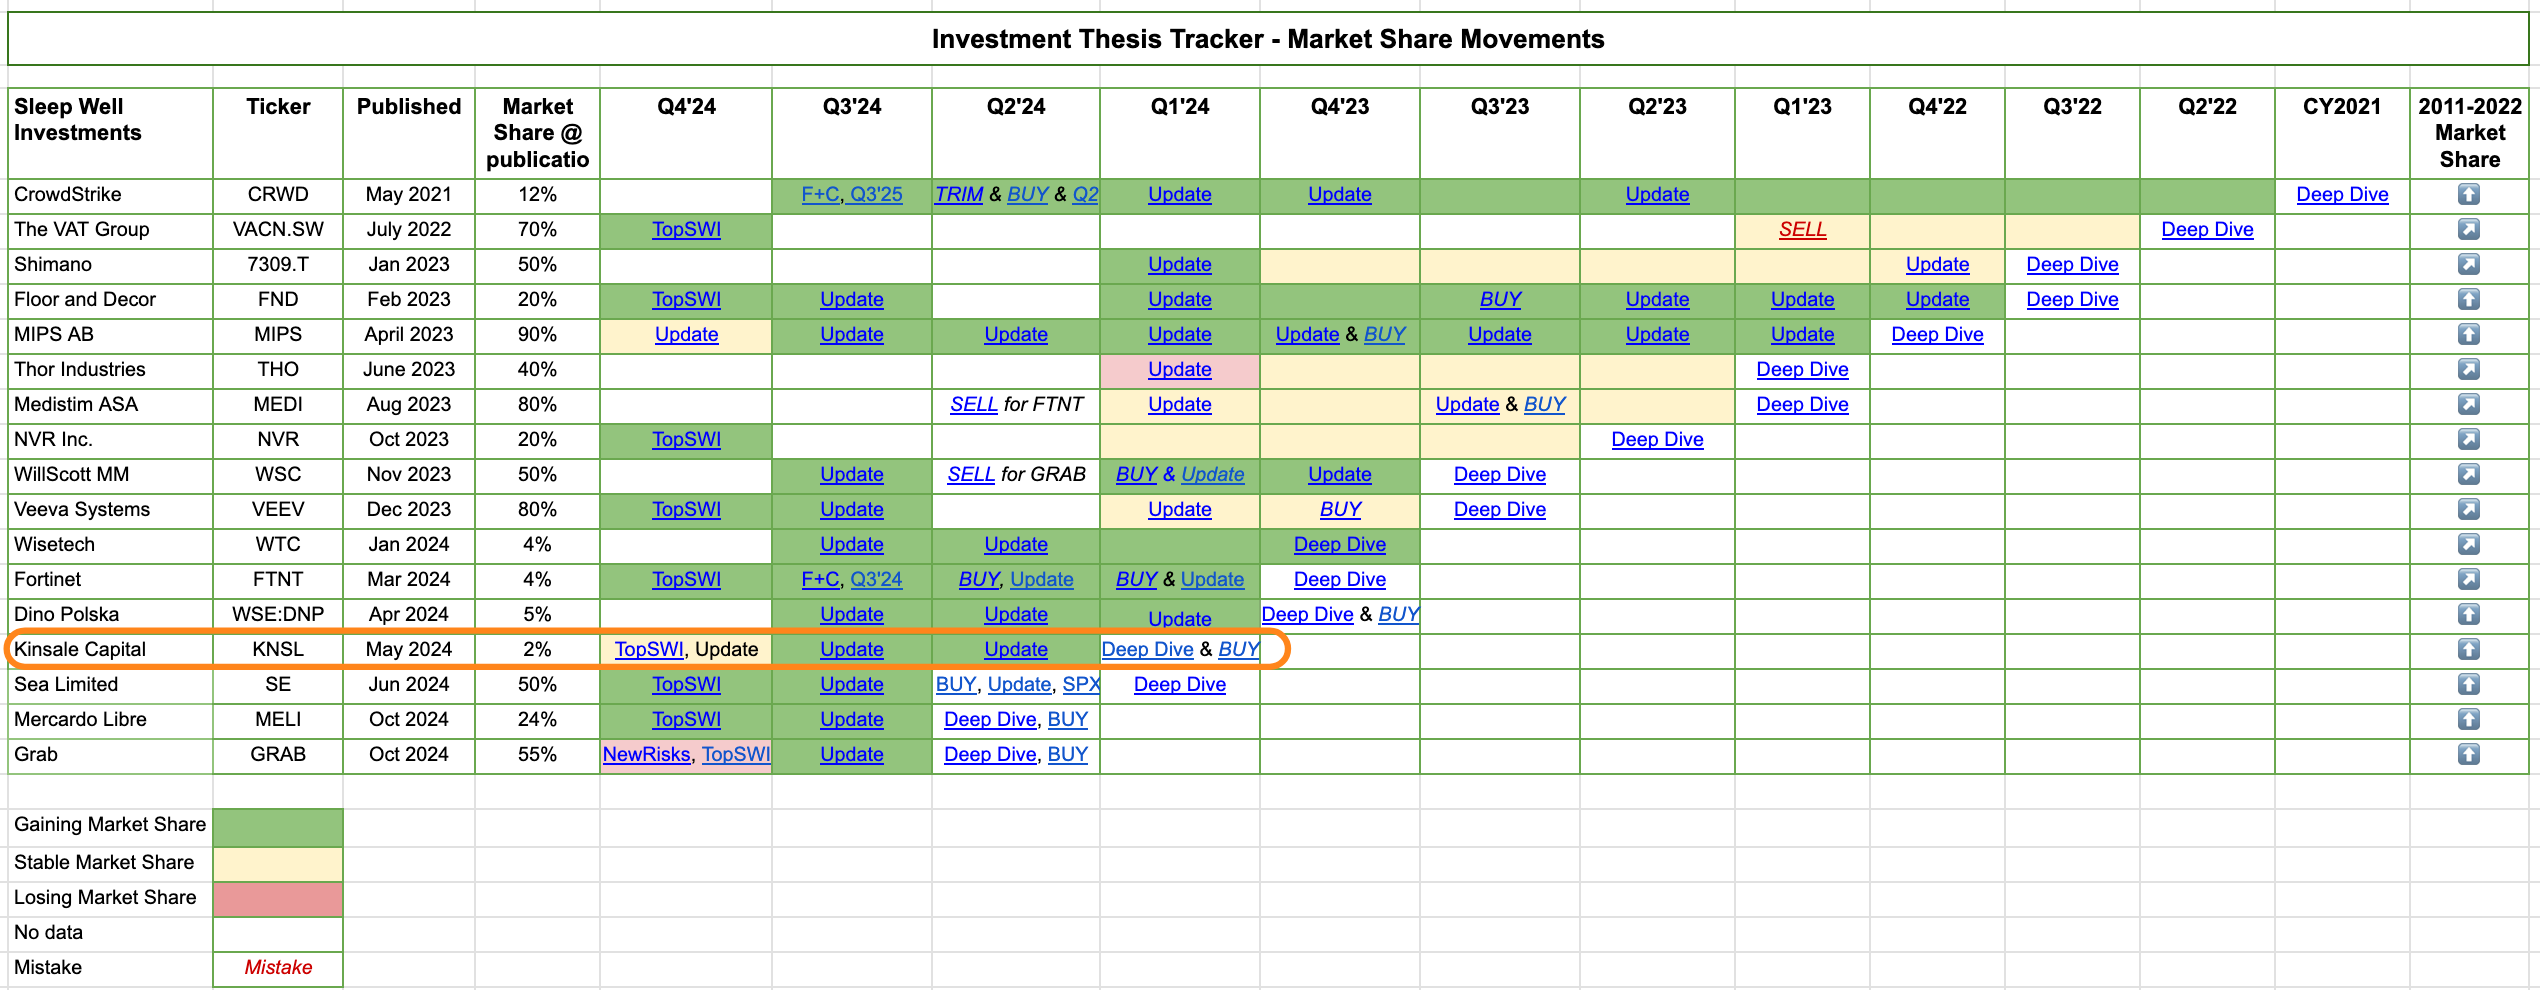Open Kinsale Capital BUY link in Q1'24
This screenshot has height=990, width=2540.
[1238, 650]
